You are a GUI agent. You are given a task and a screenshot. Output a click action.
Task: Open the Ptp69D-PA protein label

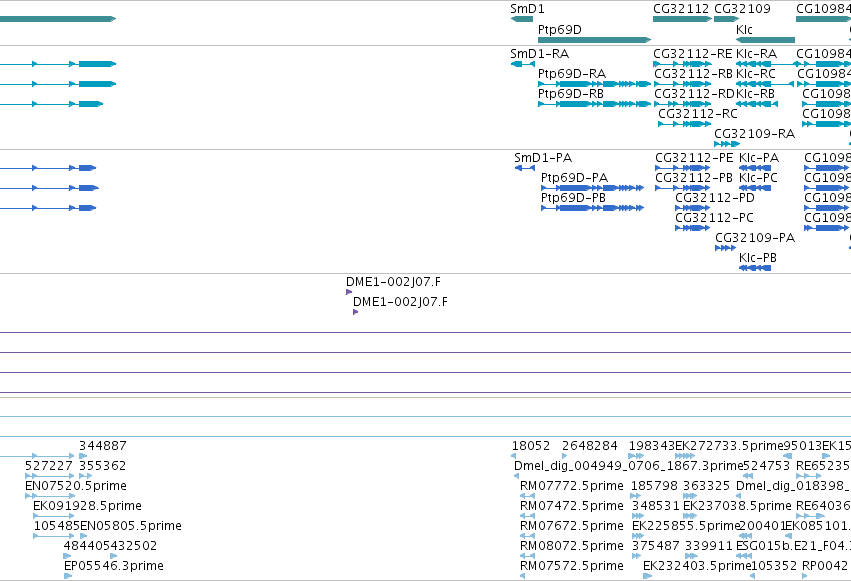click(x=574, y=177)
